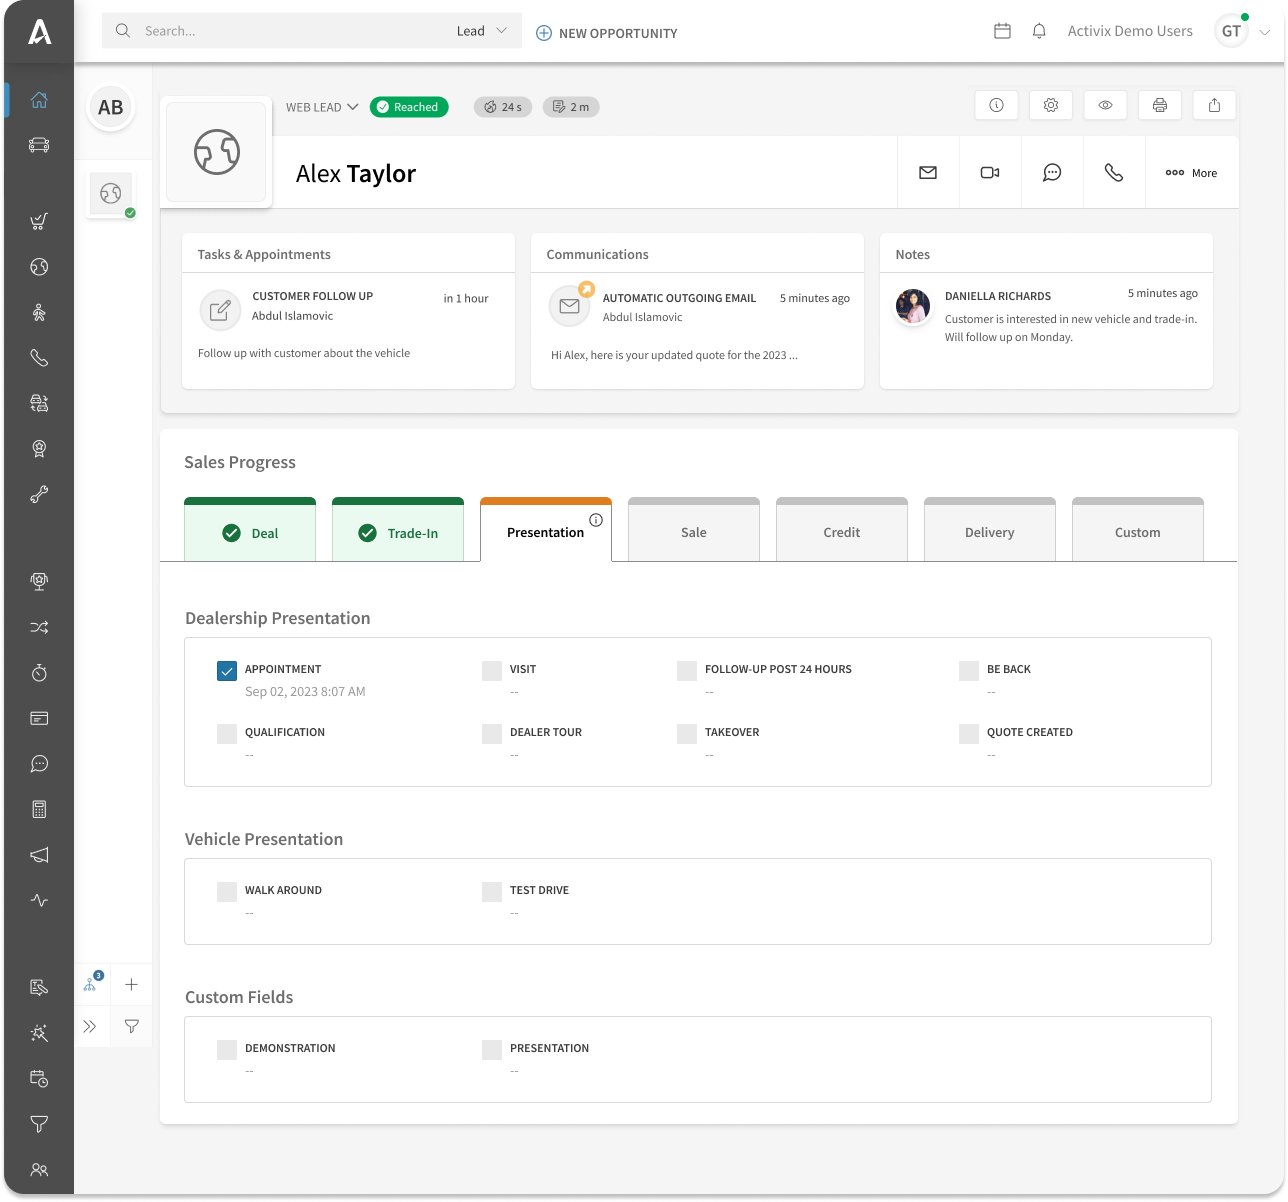Check the Test Drive checkbox
The width and height of the screenshot is (1288, 1202).
[492, 891]
